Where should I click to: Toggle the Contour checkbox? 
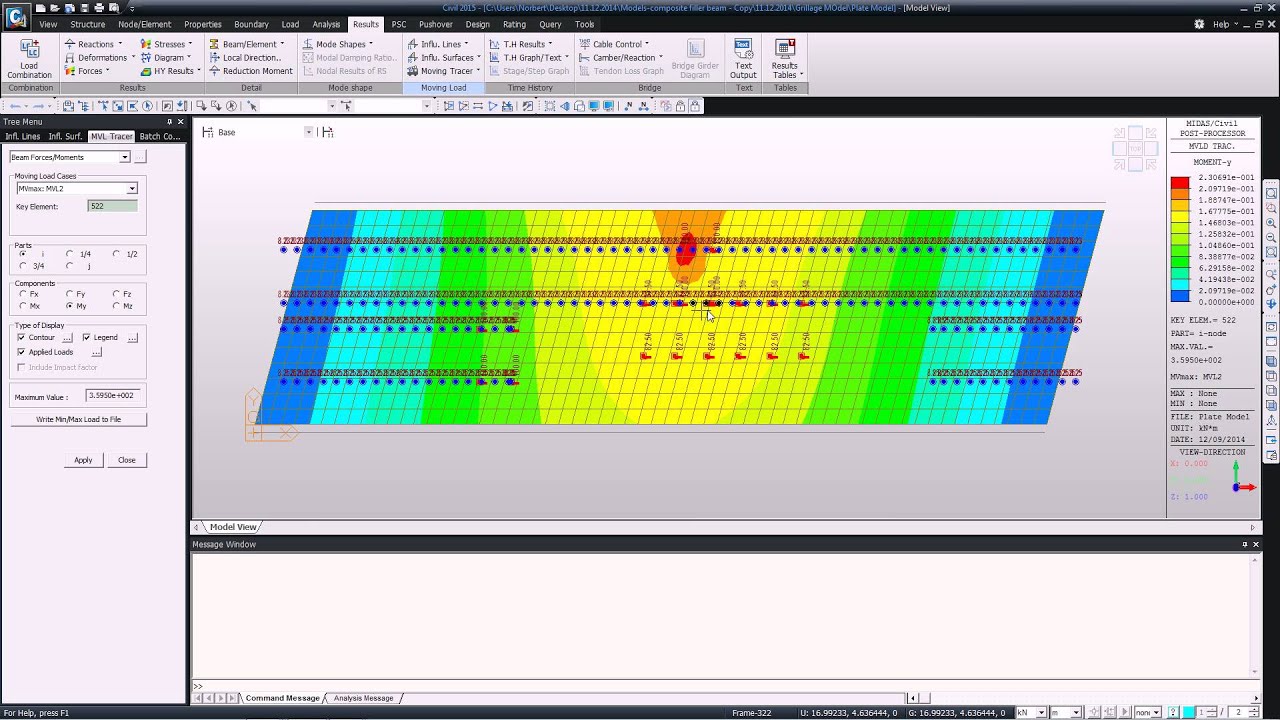pyautogui.click(x=21, y=338)
